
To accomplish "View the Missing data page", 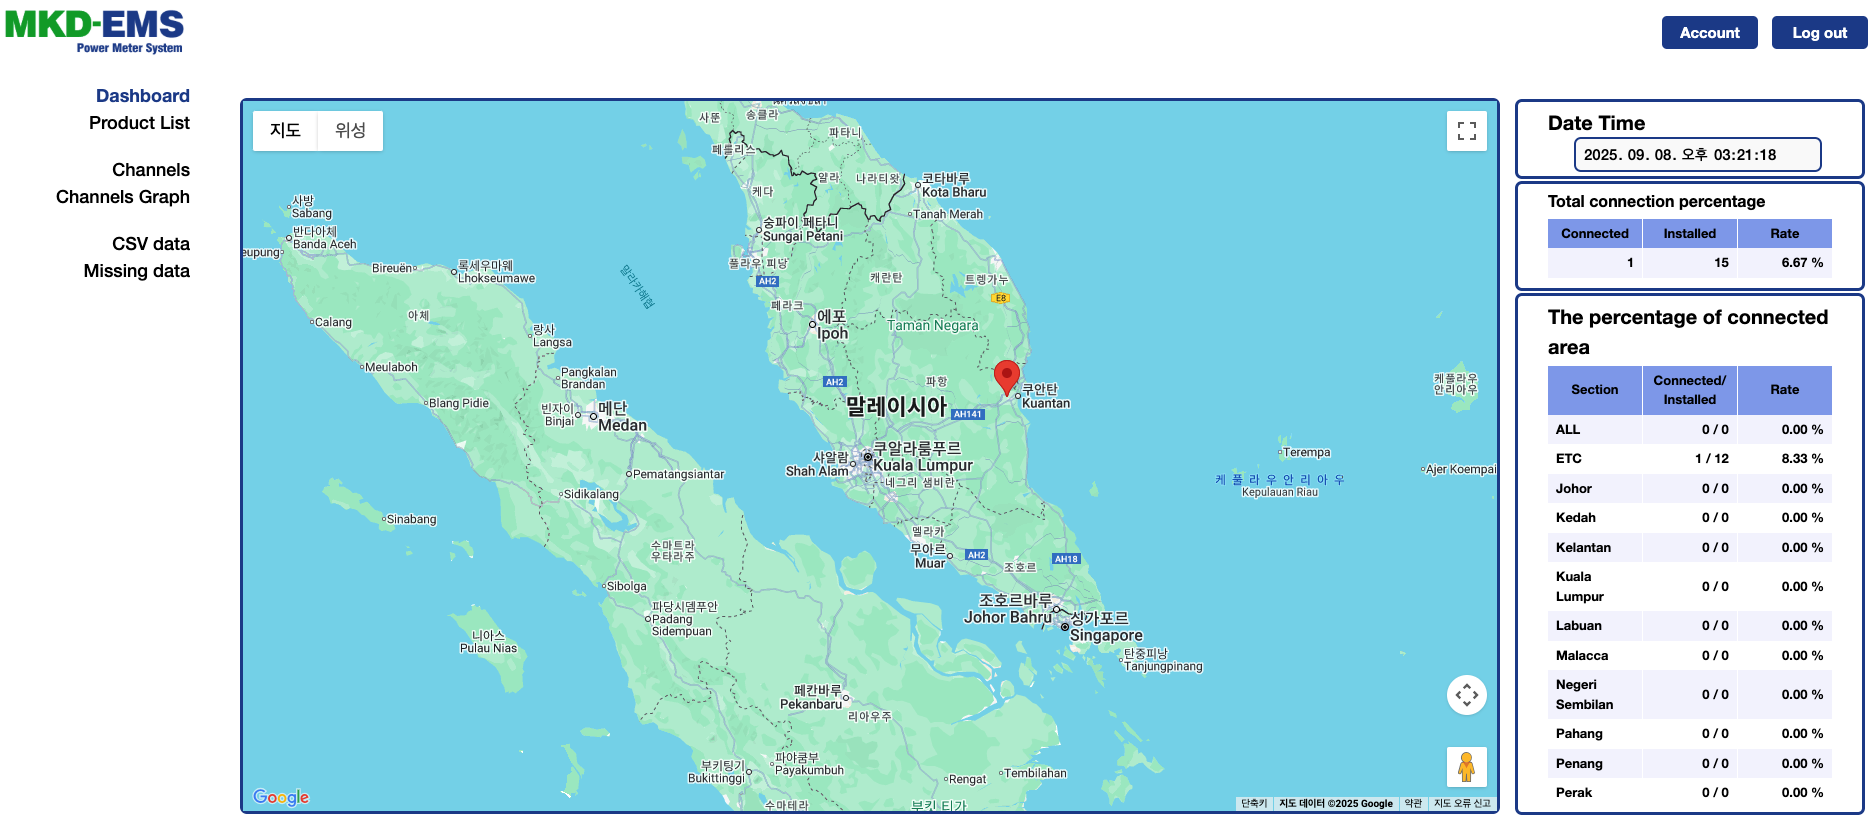I will point(136,271).
